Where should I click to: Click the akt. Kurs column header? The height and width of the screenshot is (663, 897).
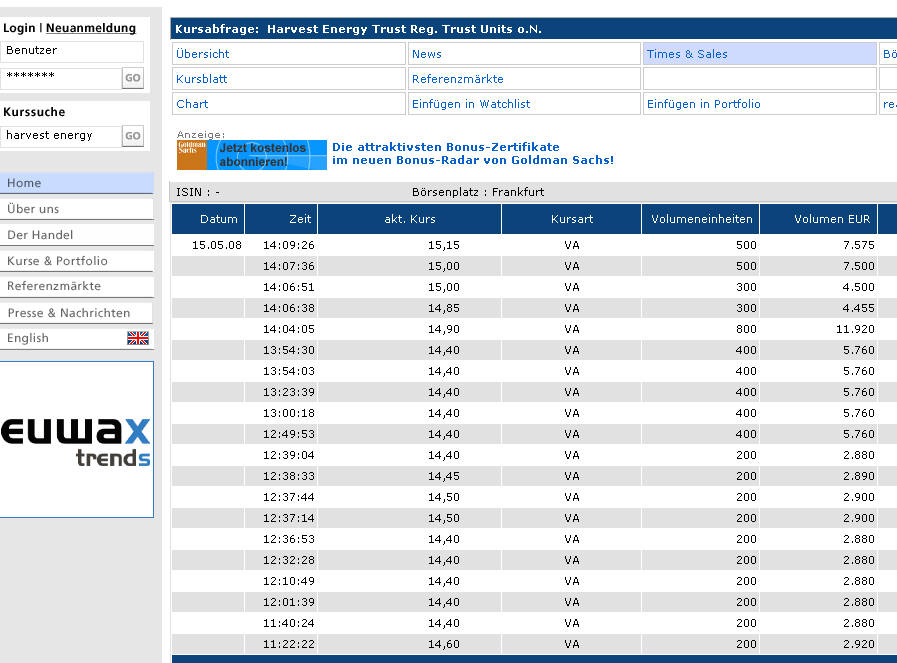(x=410, y=219)
